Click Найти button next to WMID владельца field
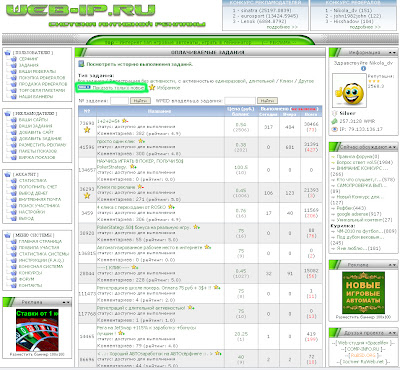 click(267, 100)
